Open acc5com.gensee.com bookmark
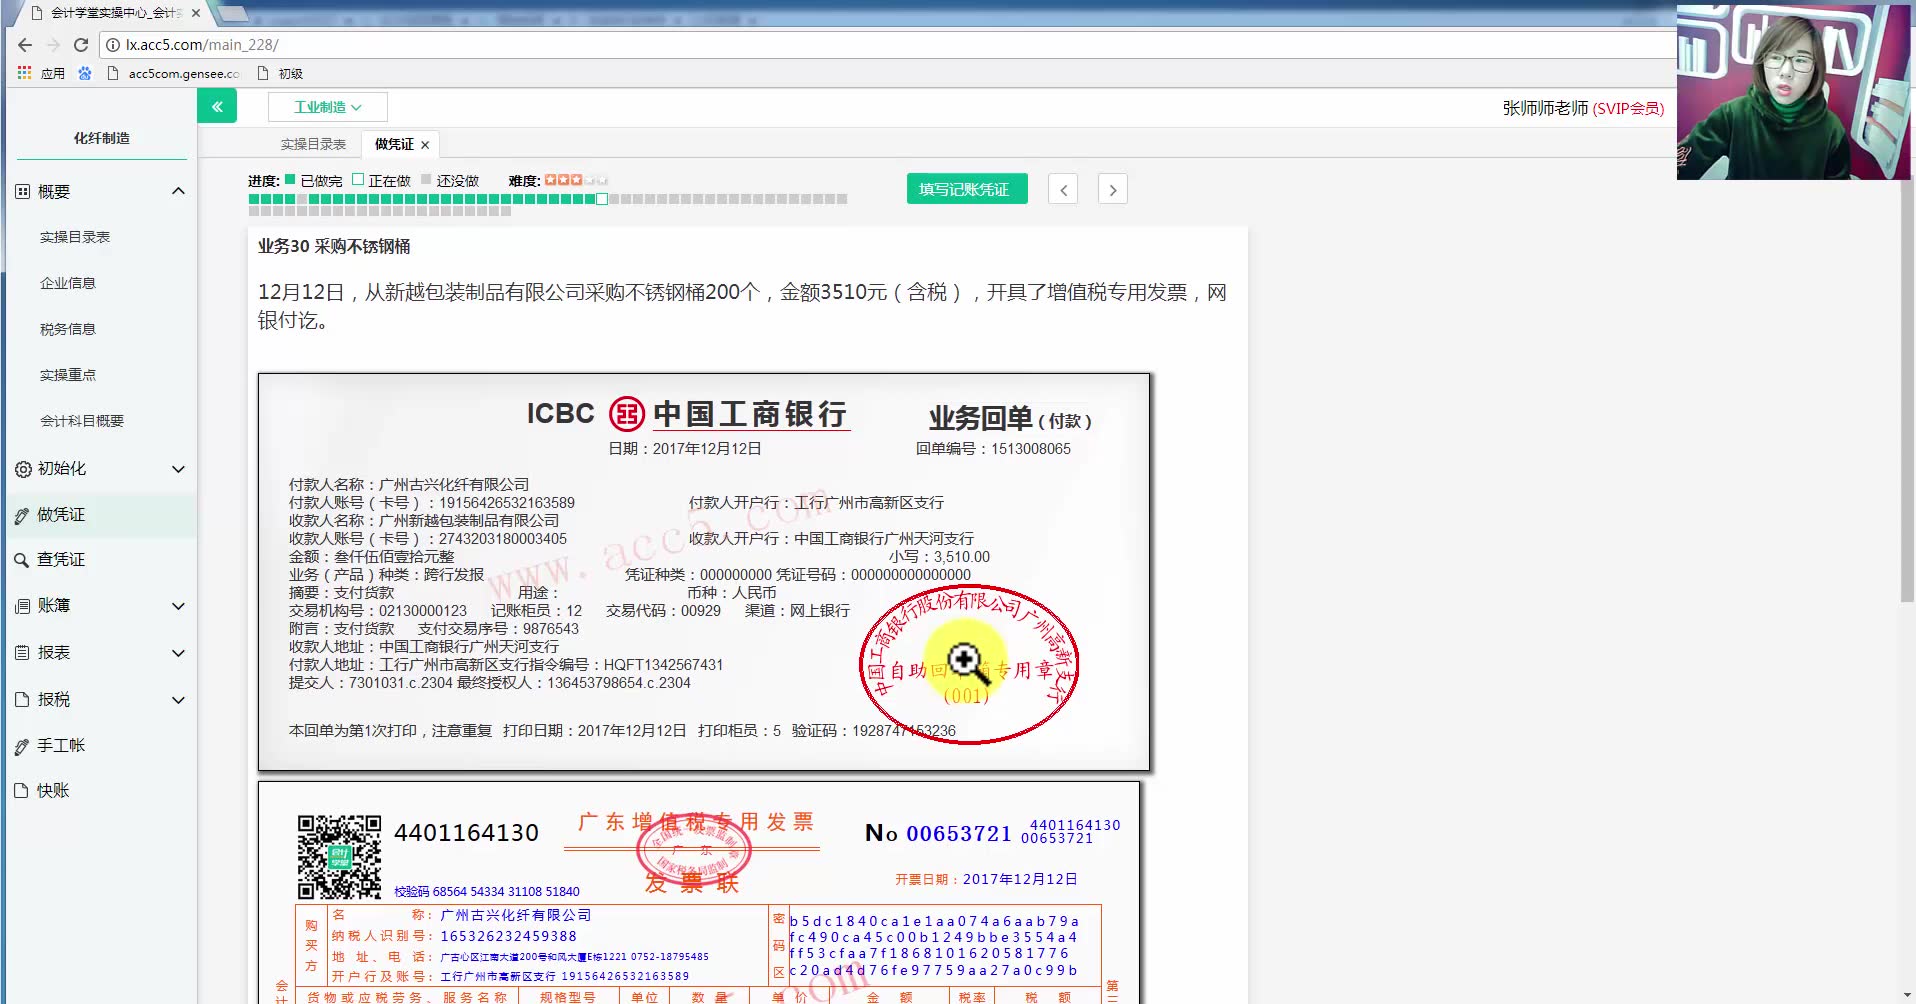The image size is (1916, 1004). (x=173, y=73)
